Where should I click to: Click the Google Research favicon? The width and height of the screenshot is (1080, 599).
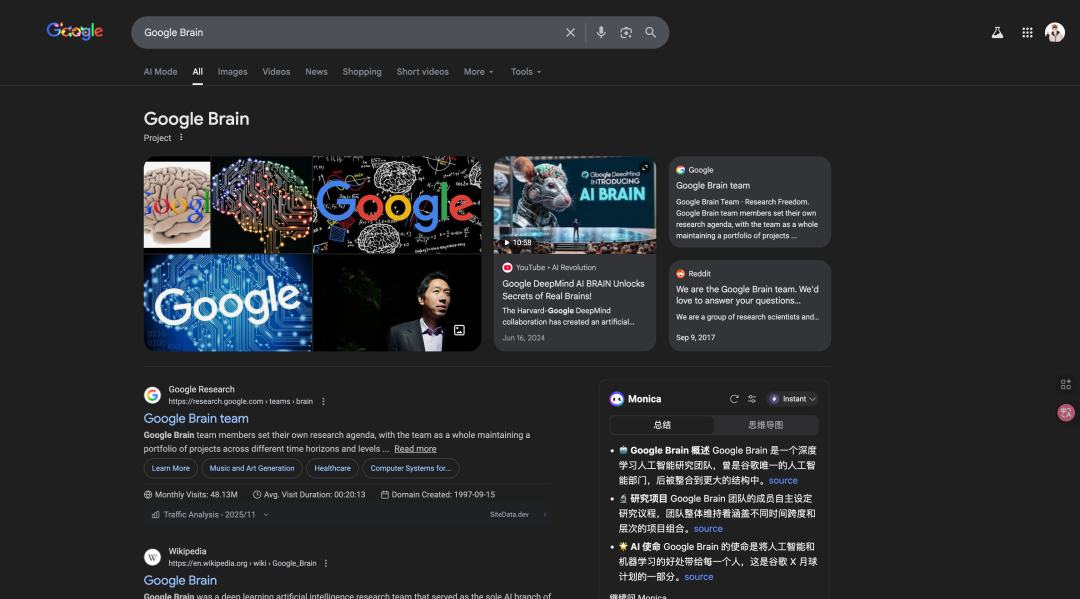coord(152,395)
